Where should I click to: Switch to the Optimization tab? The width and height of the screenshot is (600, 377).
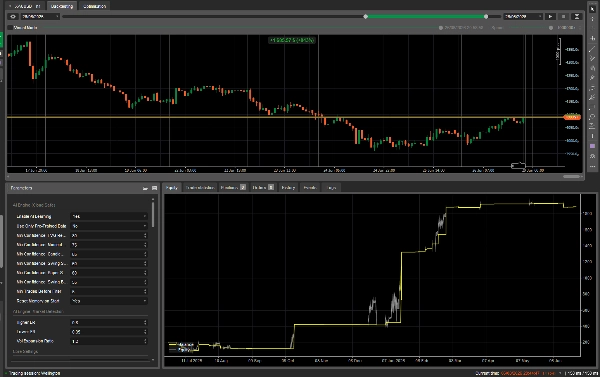95,6
